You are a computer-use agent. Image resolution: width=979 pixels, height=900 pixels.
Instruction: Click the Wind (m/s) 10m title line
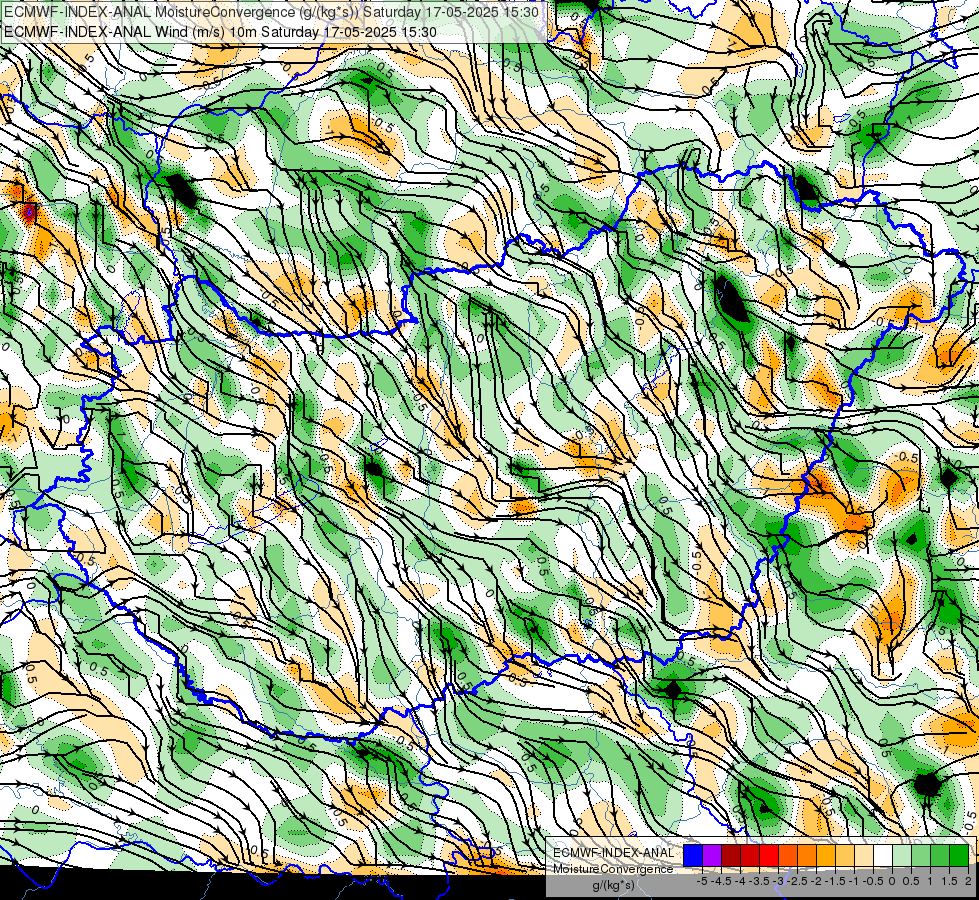click(220, 32)
